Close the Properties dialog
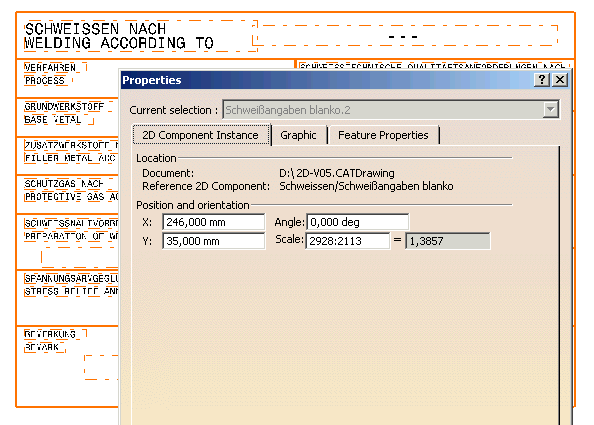 tap(560, 80)
